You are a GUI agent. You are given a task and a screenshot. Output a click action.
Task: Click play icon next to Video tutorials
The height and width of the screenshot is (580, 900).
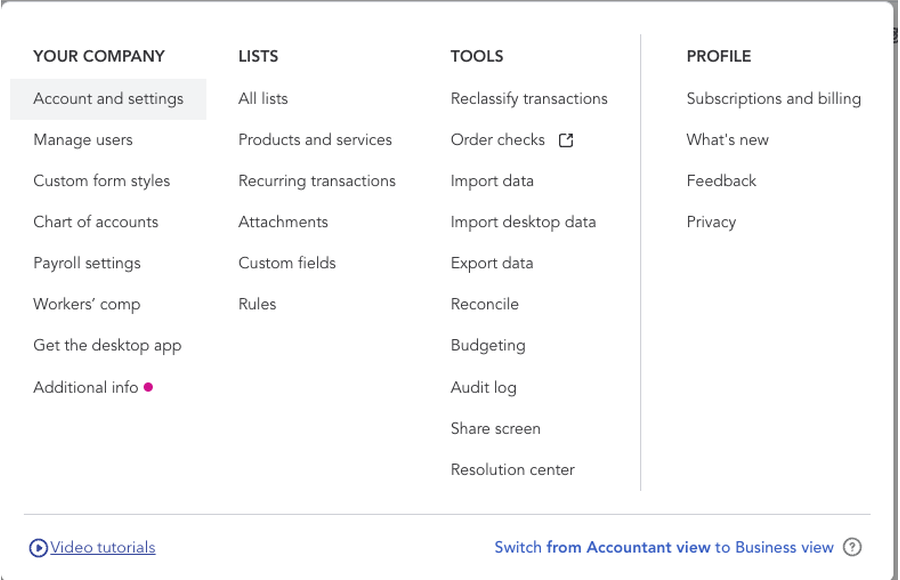[x=38, y=548]
